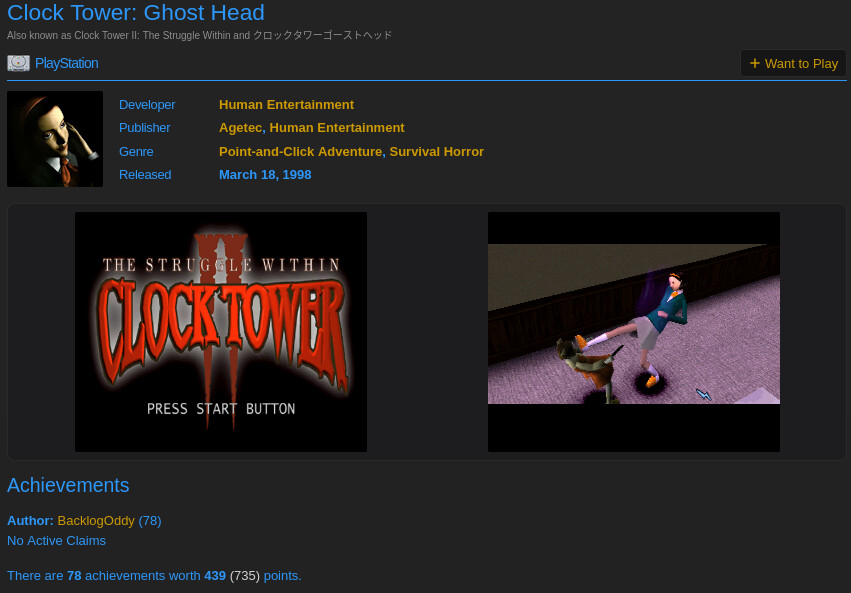This screenshot has height=593, width=851.
Task: Open the Survival Horror genre link
Action: [436, 152]
